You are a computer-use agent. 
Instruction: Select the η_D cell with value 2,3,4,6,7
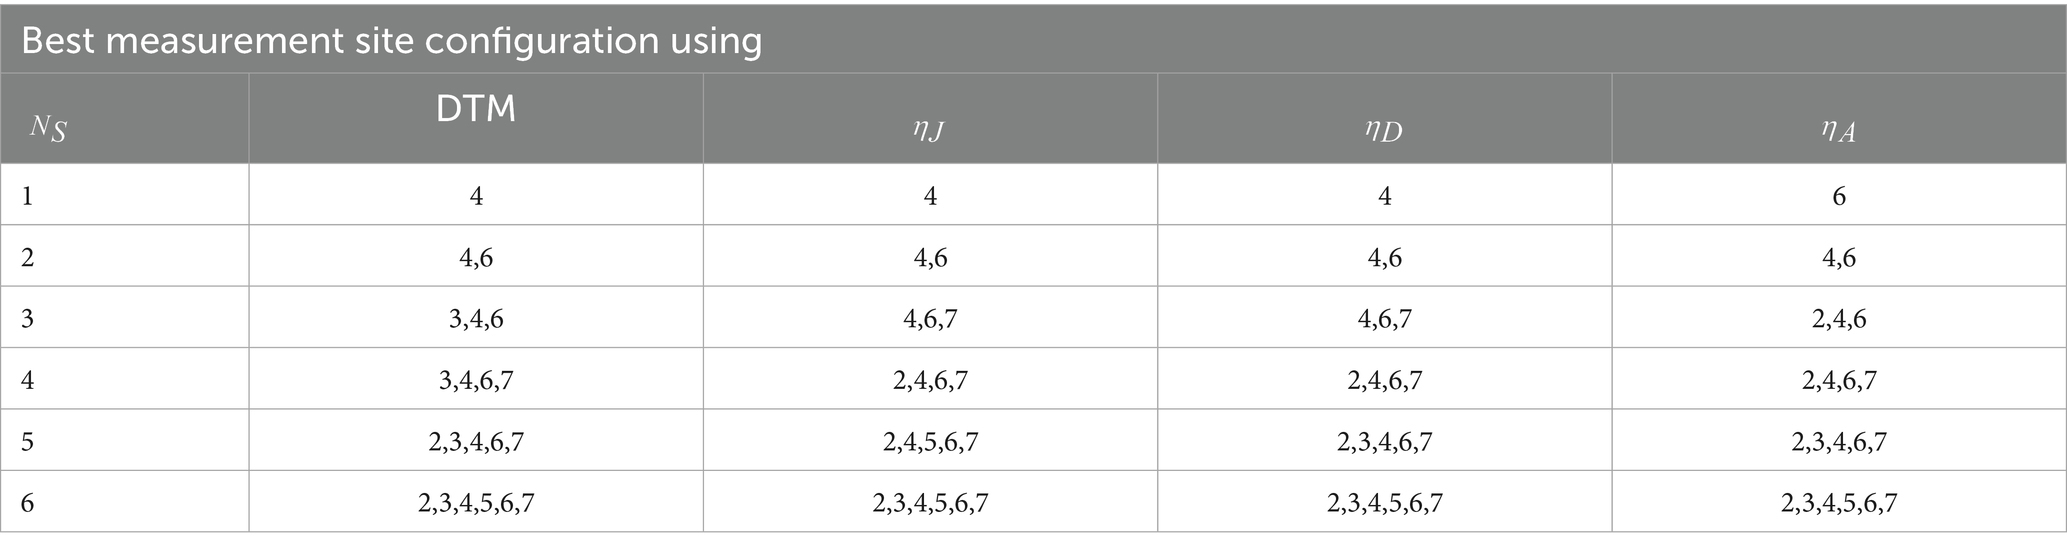tap(1384, 441)
